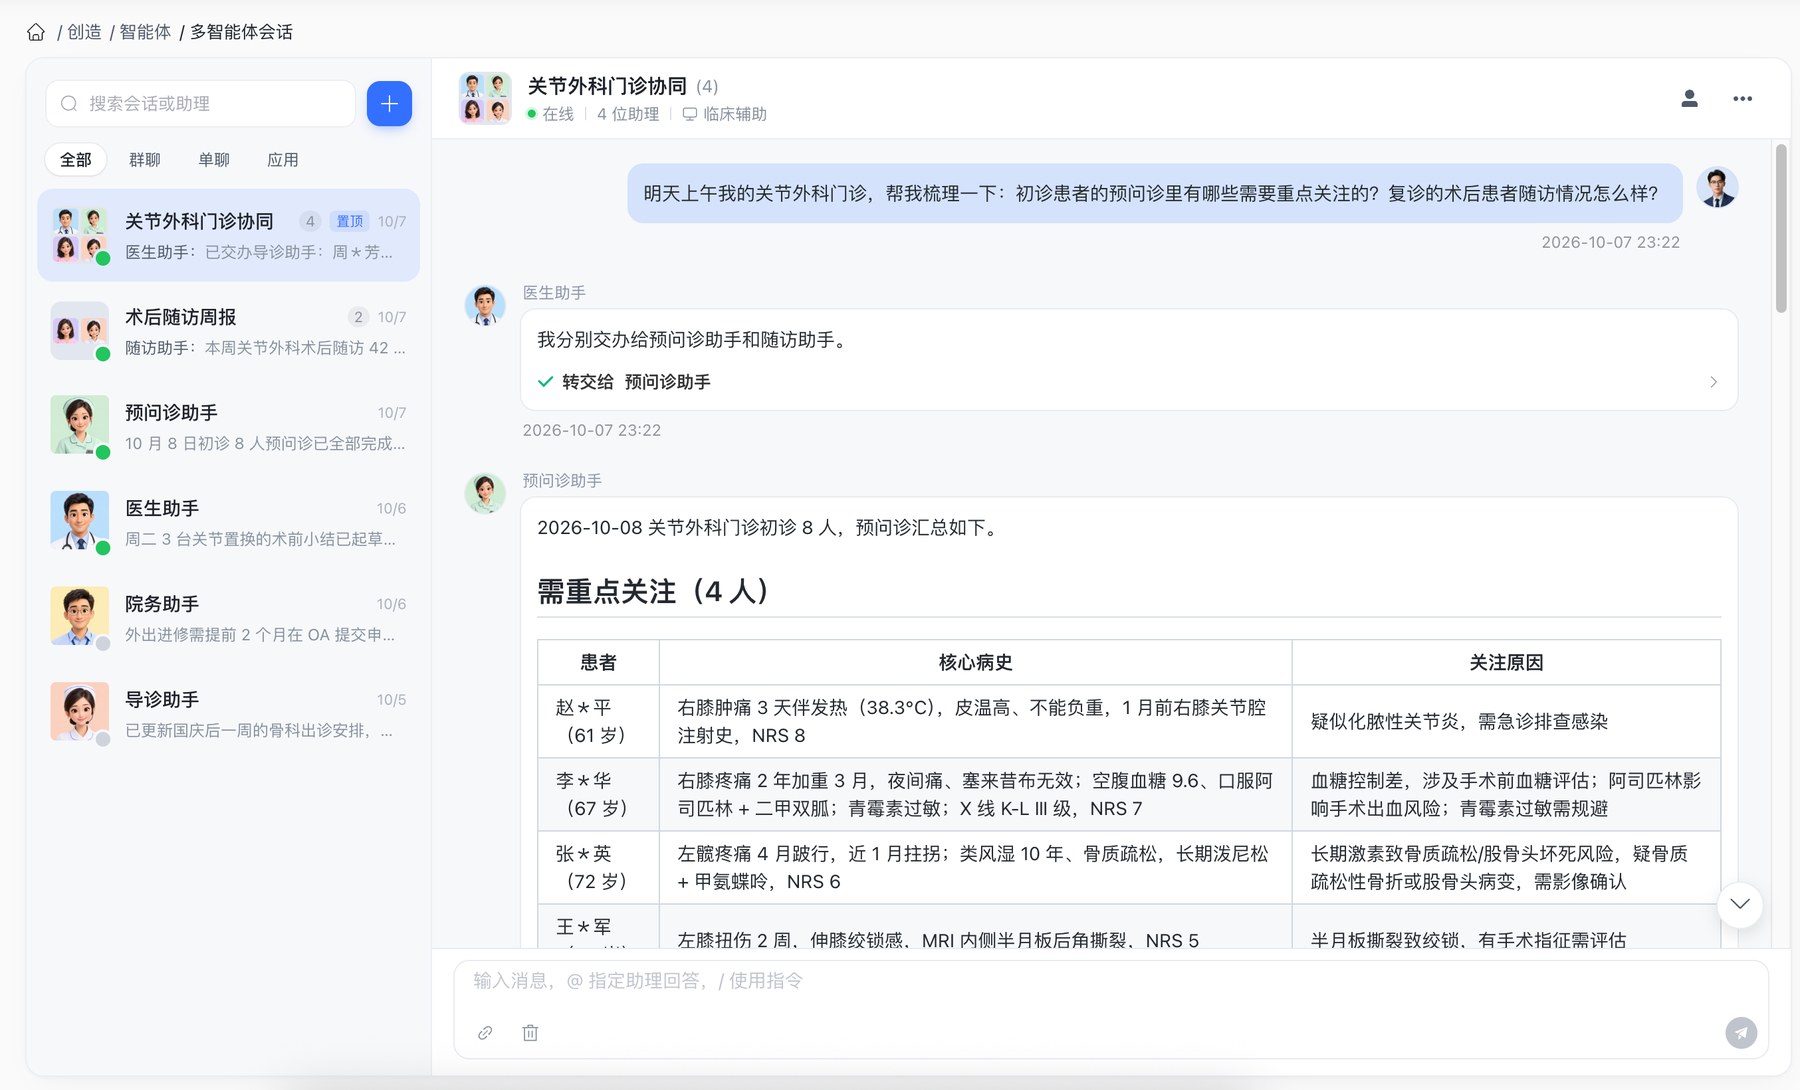This screenshot has height=1090, width=1800.
Task: Click the 需重点关注（4 人）heading
Action: (x=653, y=591)
